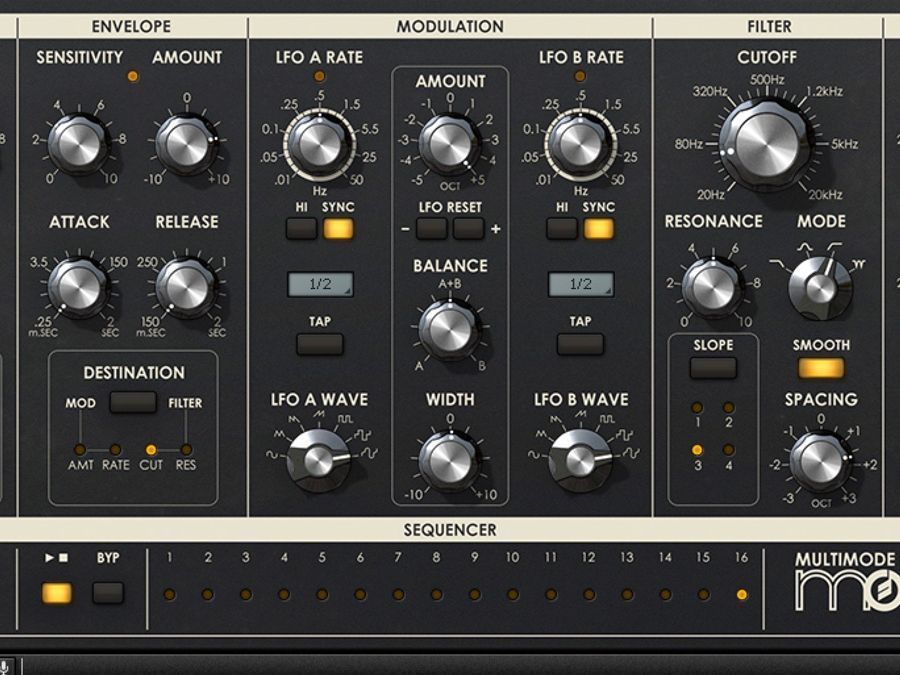This screenshot has width=900, height=675.
Task: Open the LFO B 1/2 sync rate dropdown
Action: pos(581,284)
